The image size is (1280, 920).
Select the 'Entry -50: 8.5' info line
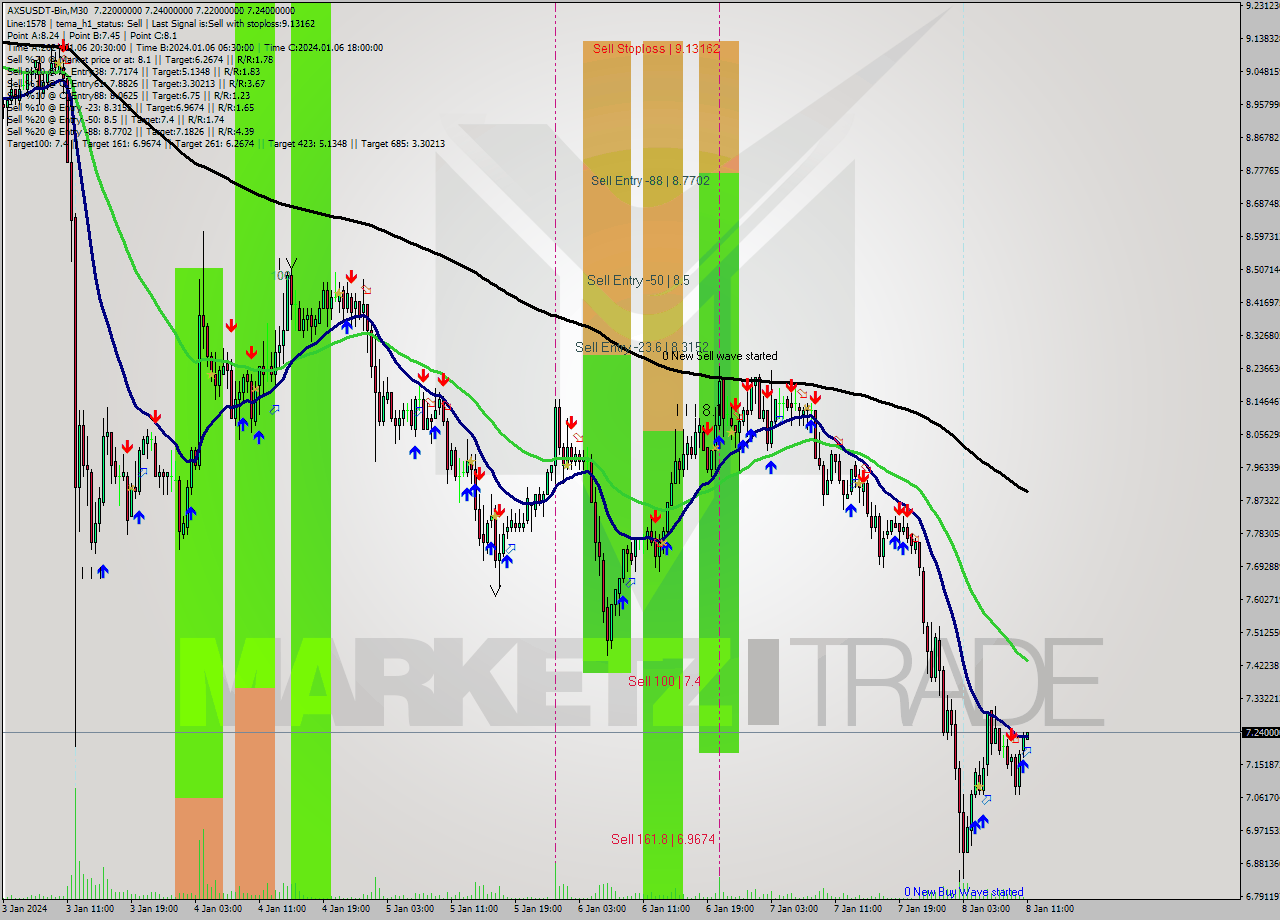point(115,119)
